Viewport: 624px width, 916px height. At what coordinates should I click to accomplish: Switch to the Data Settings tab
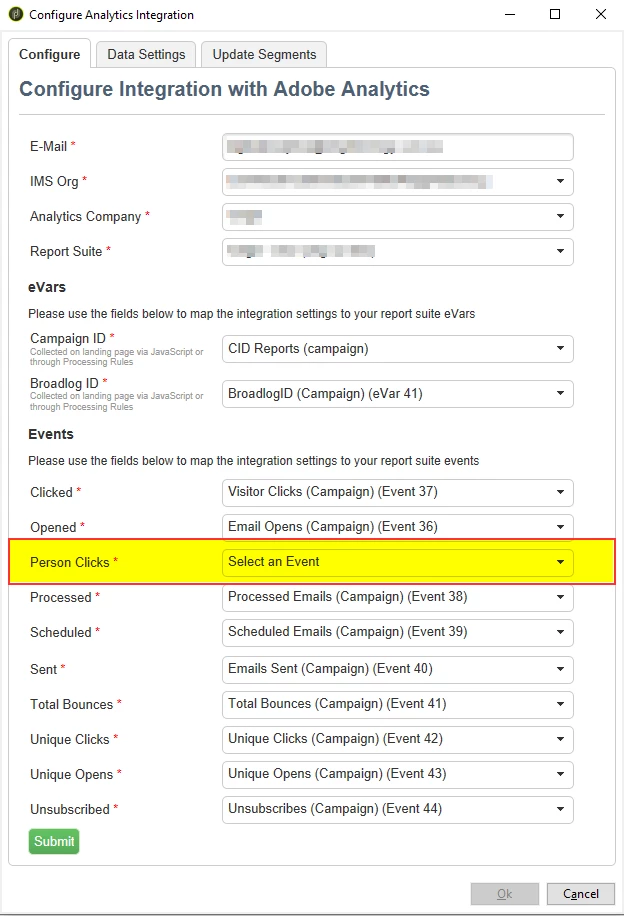coord(146,54)
